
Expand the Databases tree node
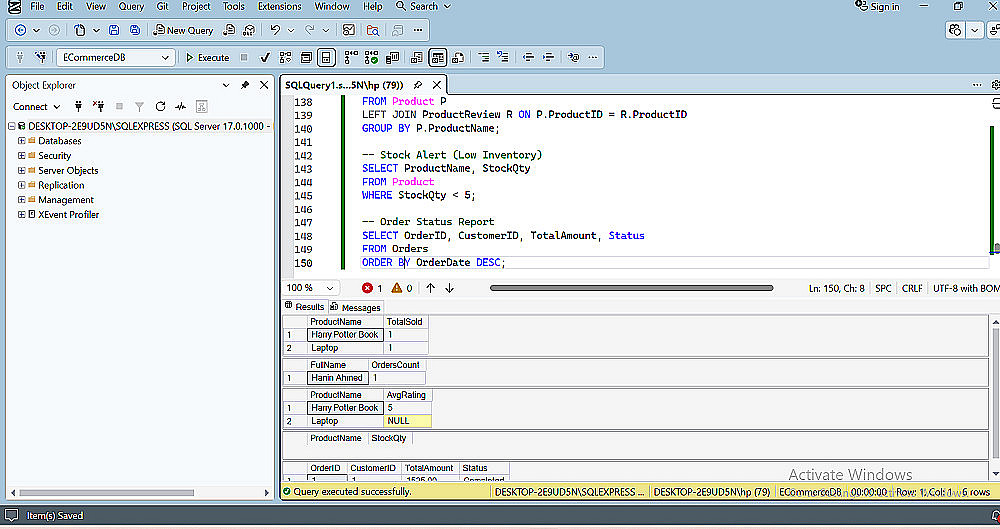pyautogui.click(x=22, y=141)
